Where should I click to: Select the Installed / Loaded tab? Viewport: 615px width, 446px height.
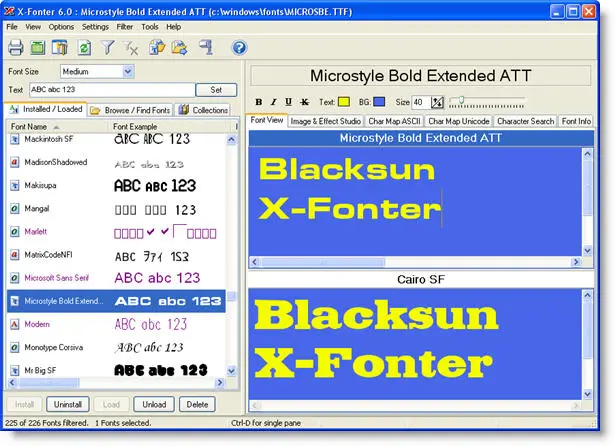click(x=46, y=109)
